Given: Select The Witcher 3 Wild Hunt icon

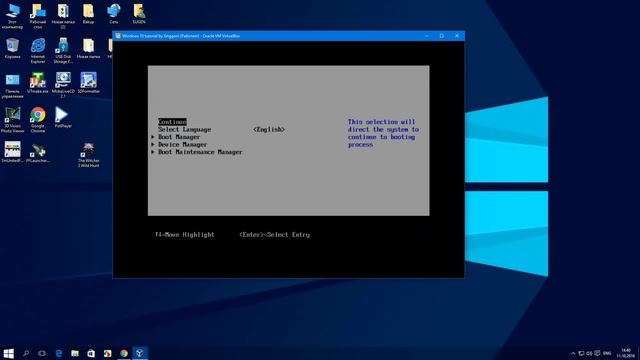Looking at the screenshot, I should coord(88,155).
